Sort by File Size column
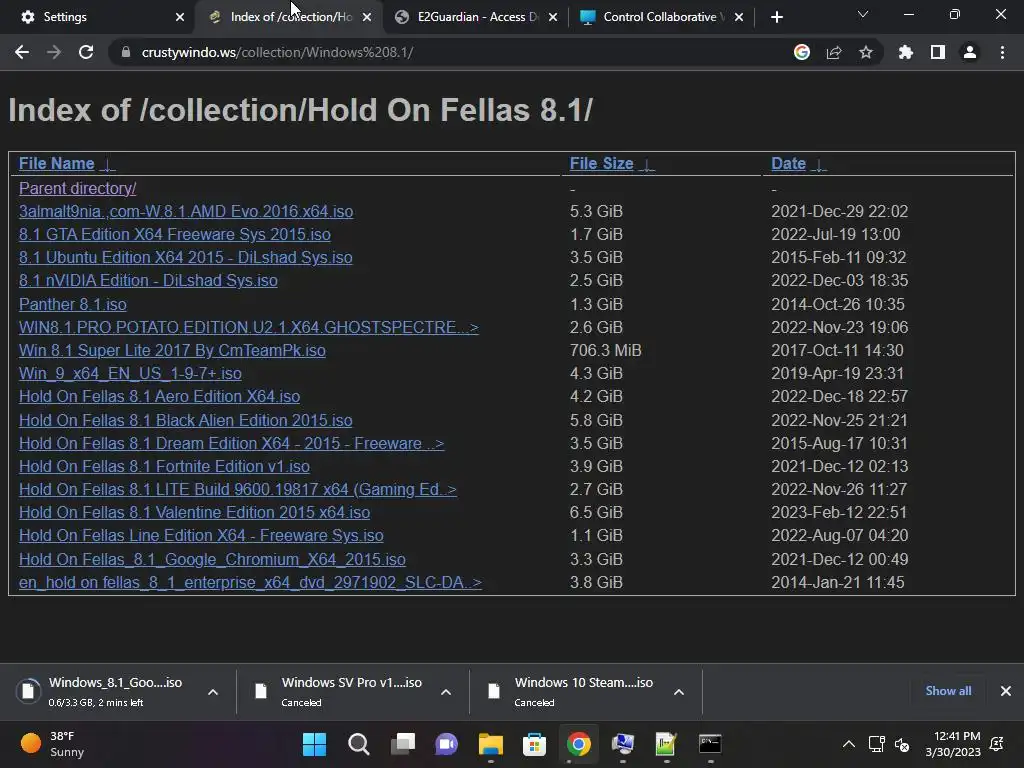The width and height of the screenshot is (1024, 768). (601, 163)
